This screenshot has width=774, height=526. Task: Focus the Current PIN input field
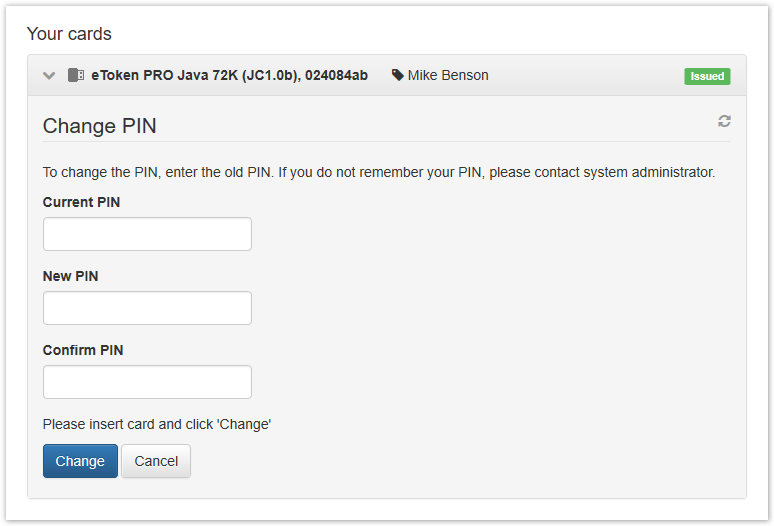point(147,234)
